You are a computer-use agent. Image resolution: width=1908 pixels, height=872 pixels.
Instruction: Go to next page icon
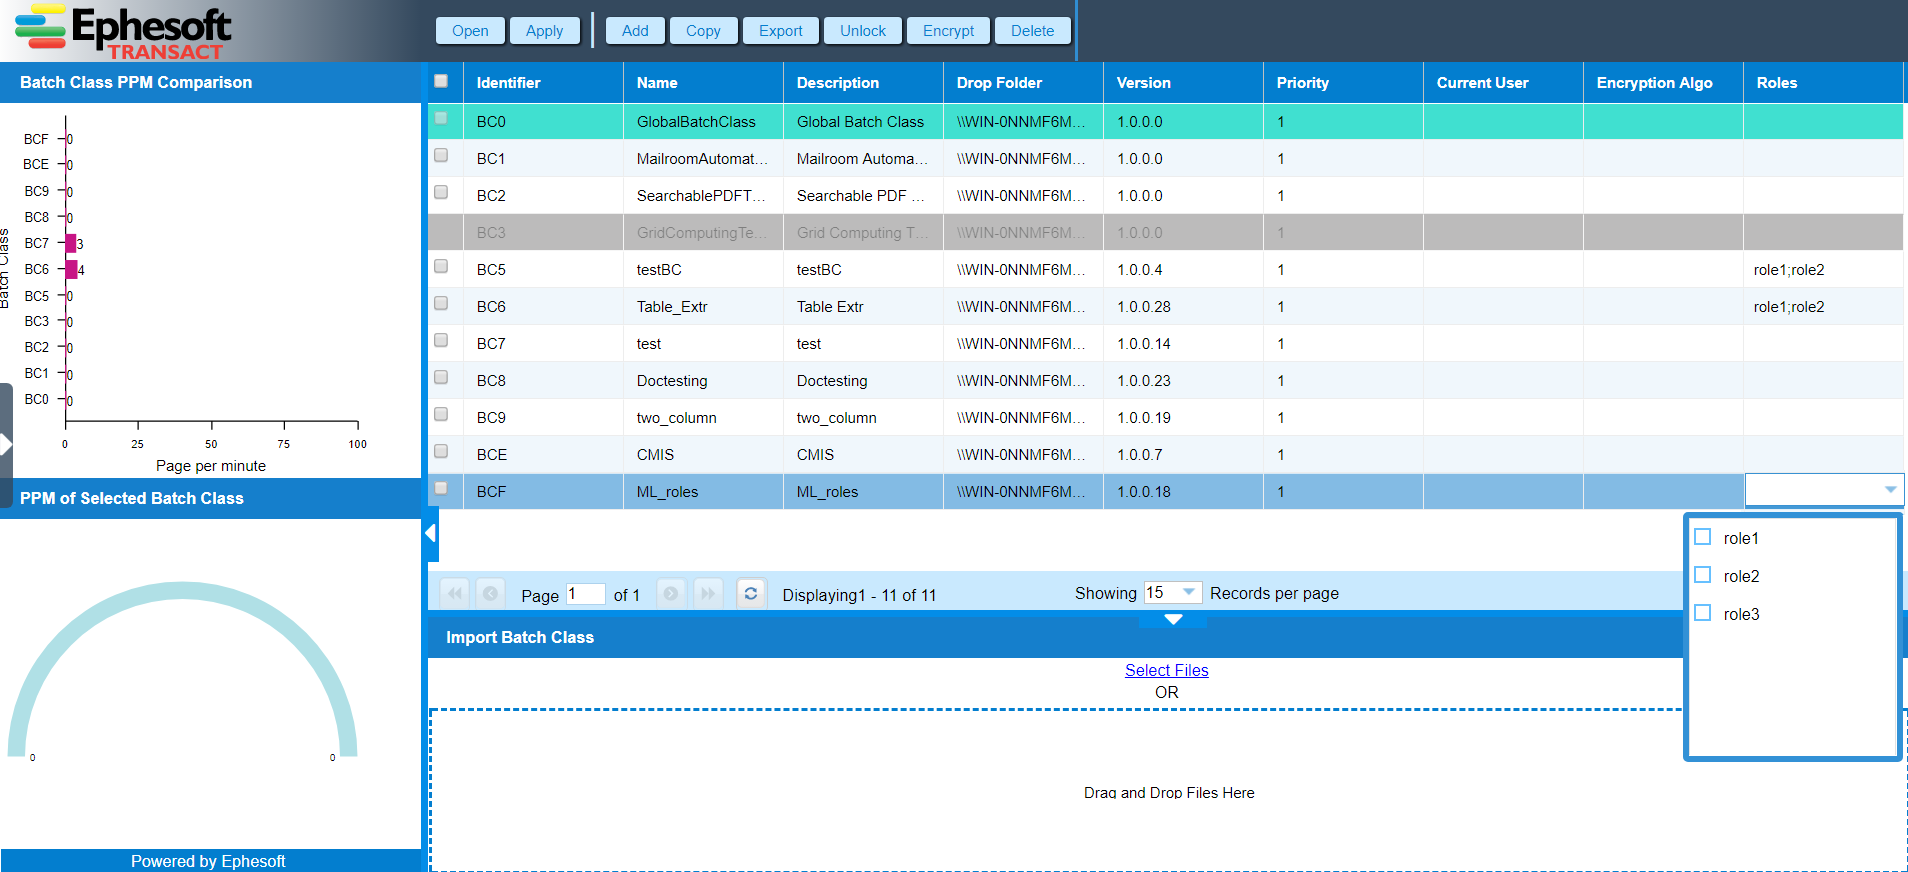671,593
